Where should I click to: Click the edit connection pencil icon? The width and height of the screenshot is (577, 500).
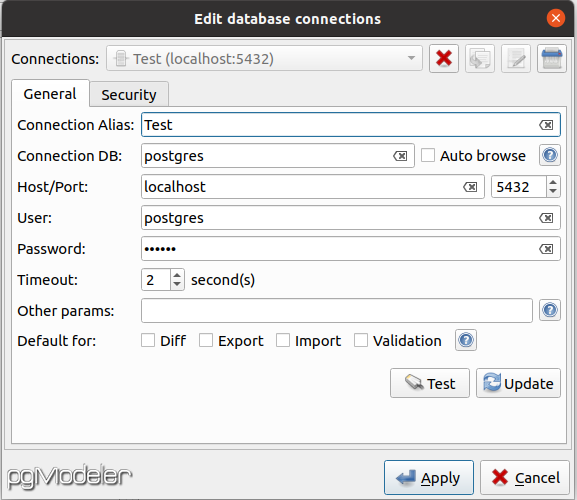[x=516, y=58]
